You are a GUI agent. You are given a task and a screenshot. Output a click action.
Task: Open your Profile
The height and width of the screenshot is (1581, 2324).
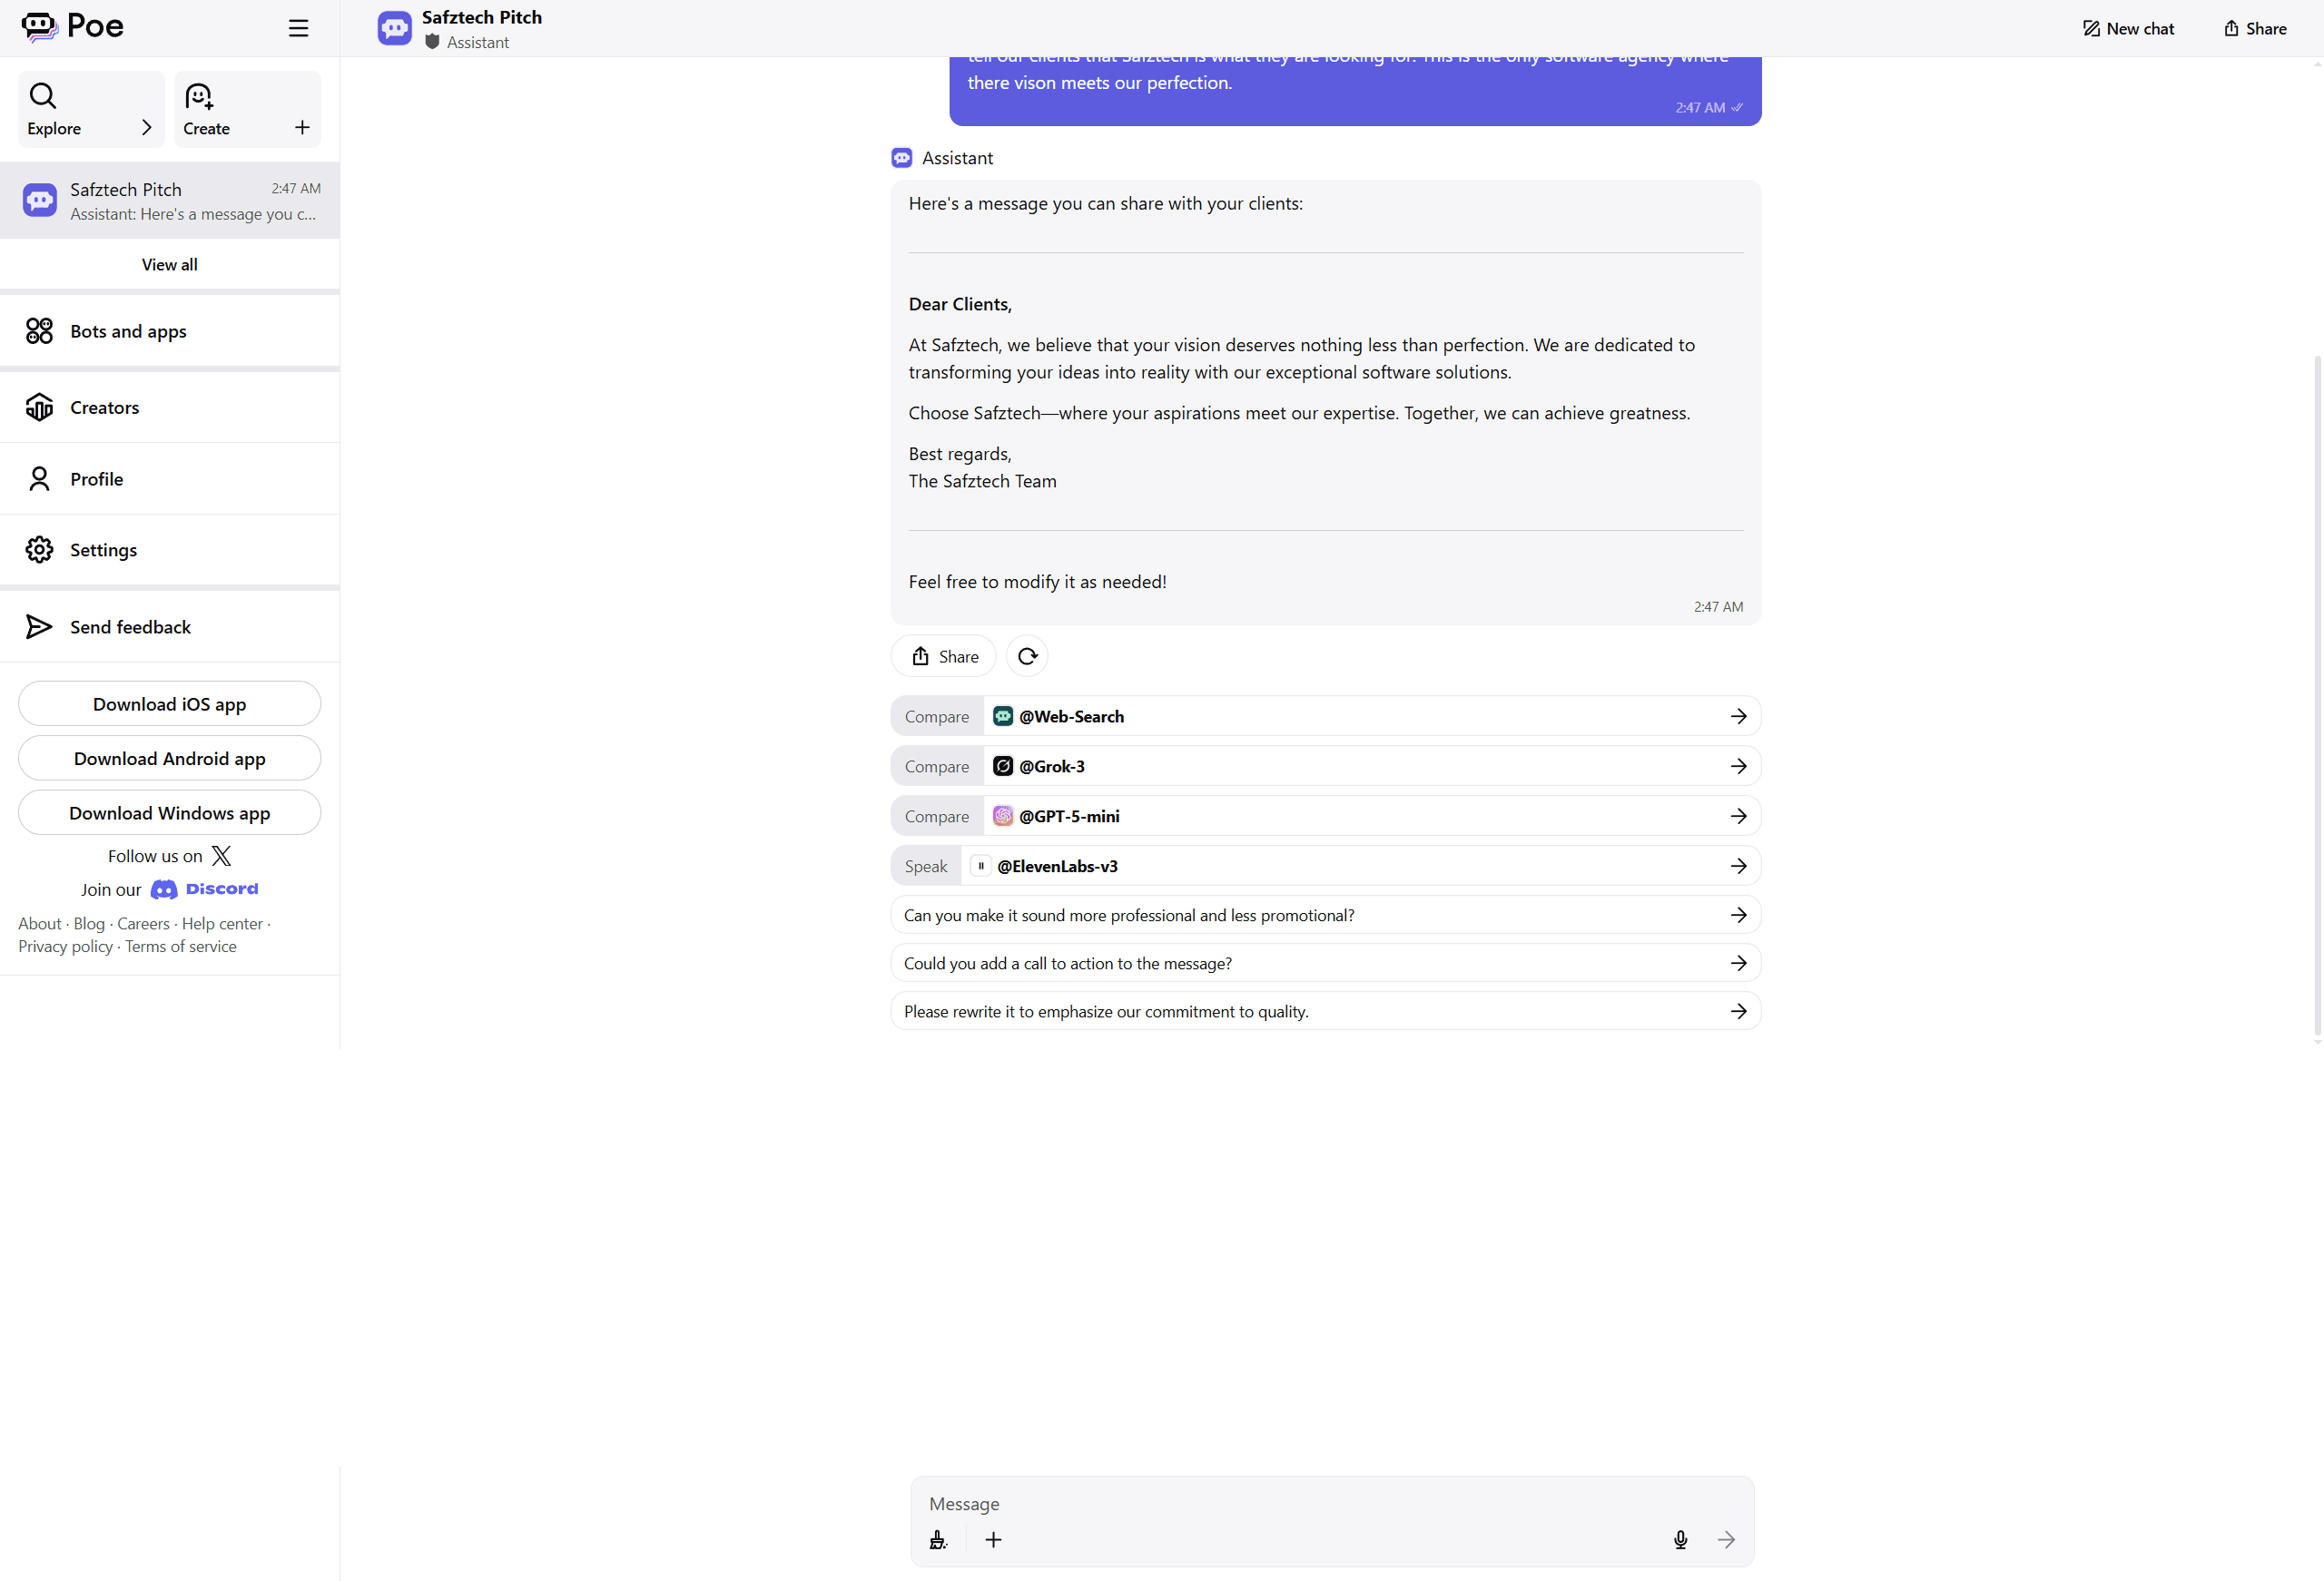(97, 478)
